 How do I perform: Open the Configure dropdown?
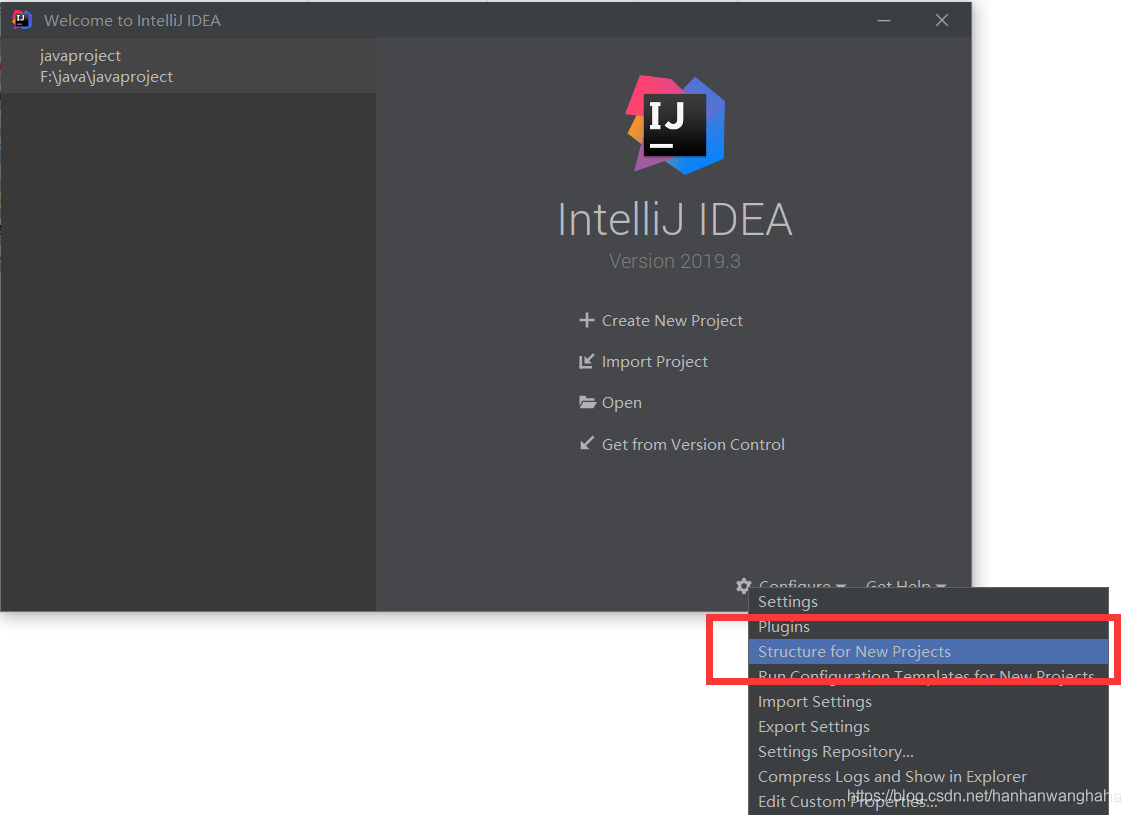click(795, 586)
